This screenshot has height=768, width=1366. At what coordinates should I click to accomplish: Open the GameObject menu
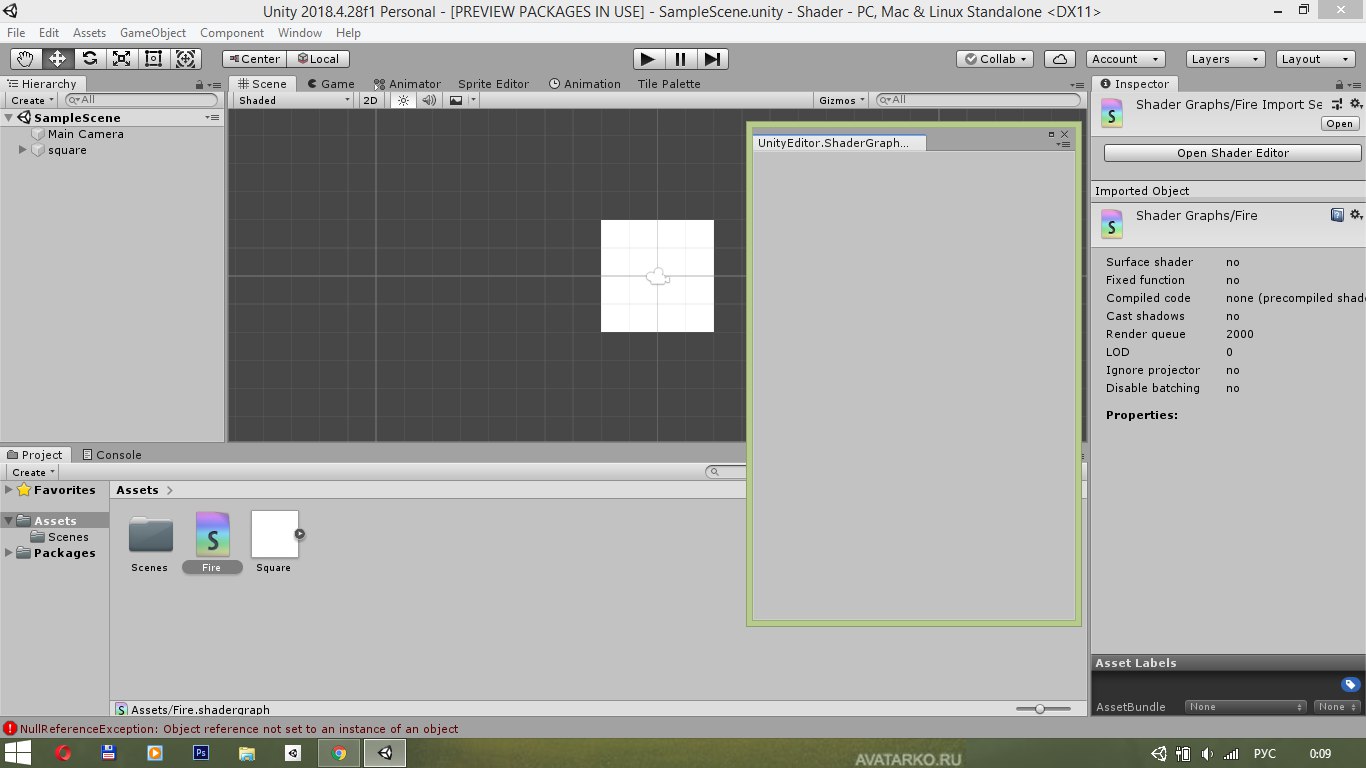coord(153,33)
